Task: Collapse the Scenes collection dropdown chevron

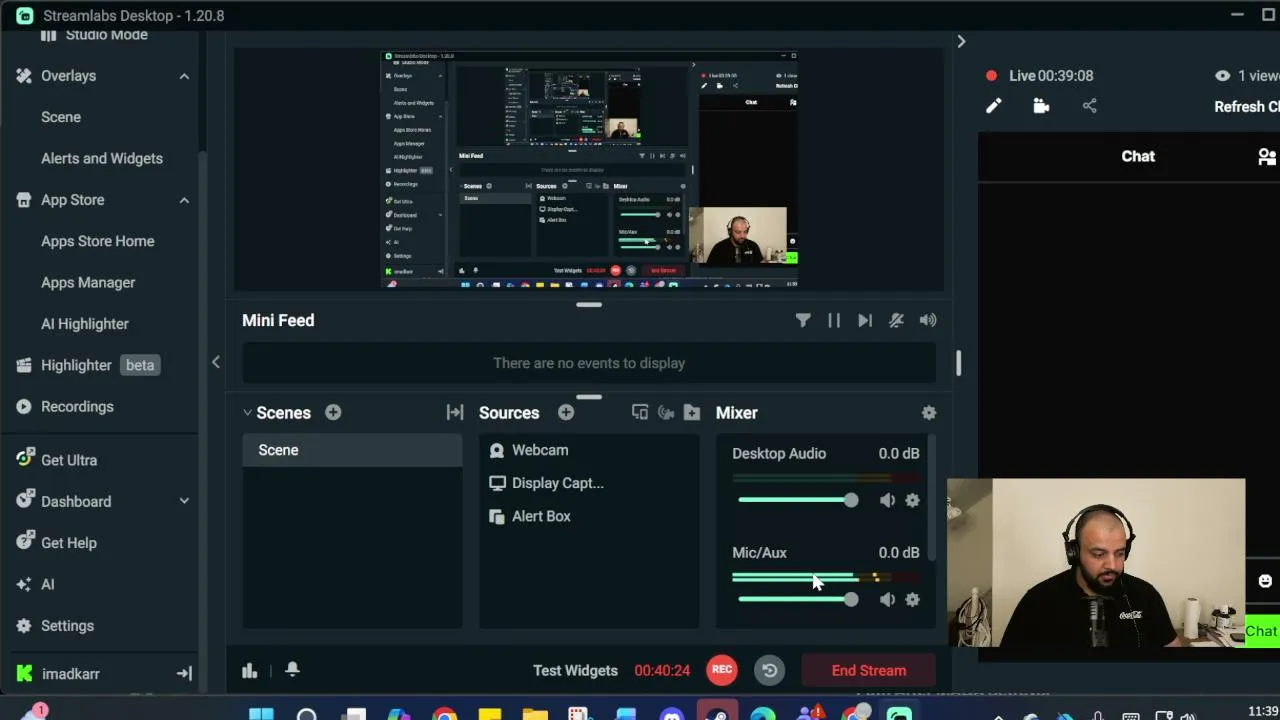Action: click(247, 412)
